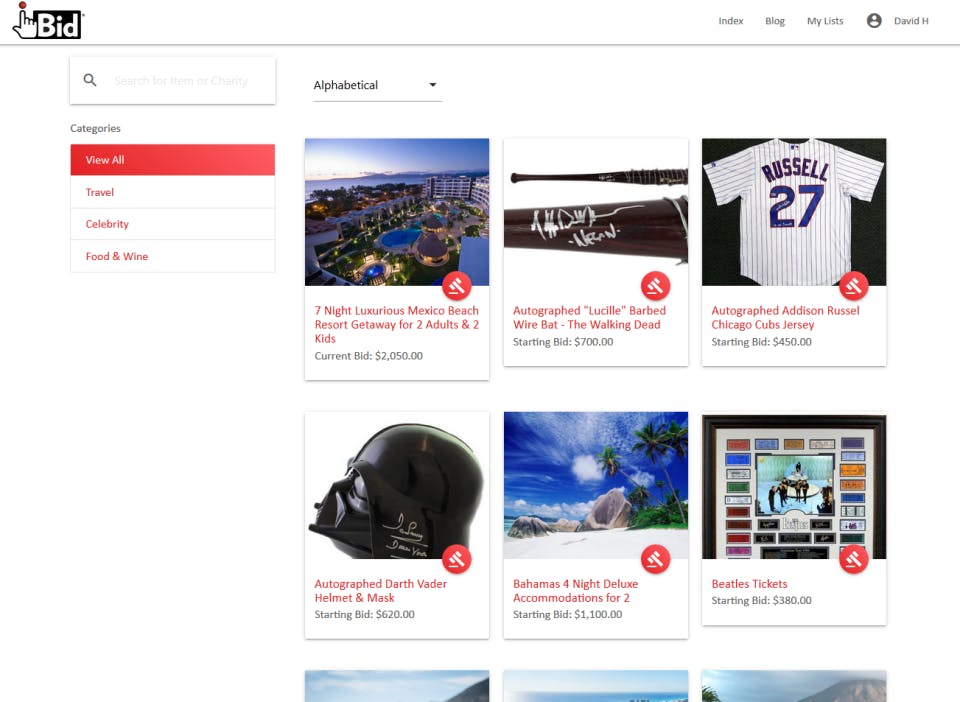Click Starting Bid: $700.00 text
The image size is (960, 702).
click(x=563, y=342)
